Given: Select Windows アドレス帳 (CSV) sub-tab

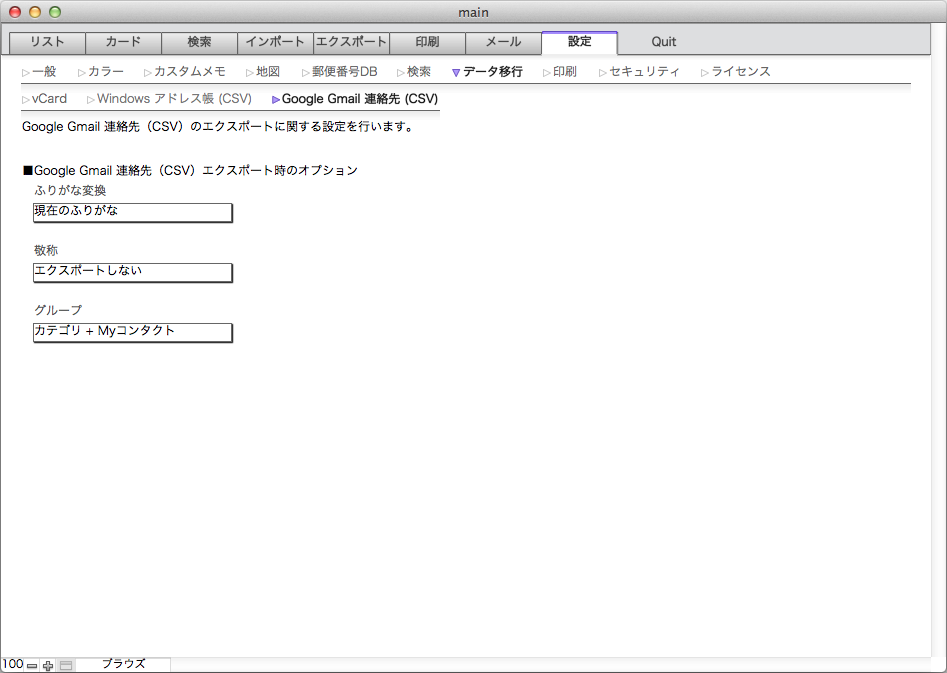Looking at the screenshot, I should click(x=173, y=99).
